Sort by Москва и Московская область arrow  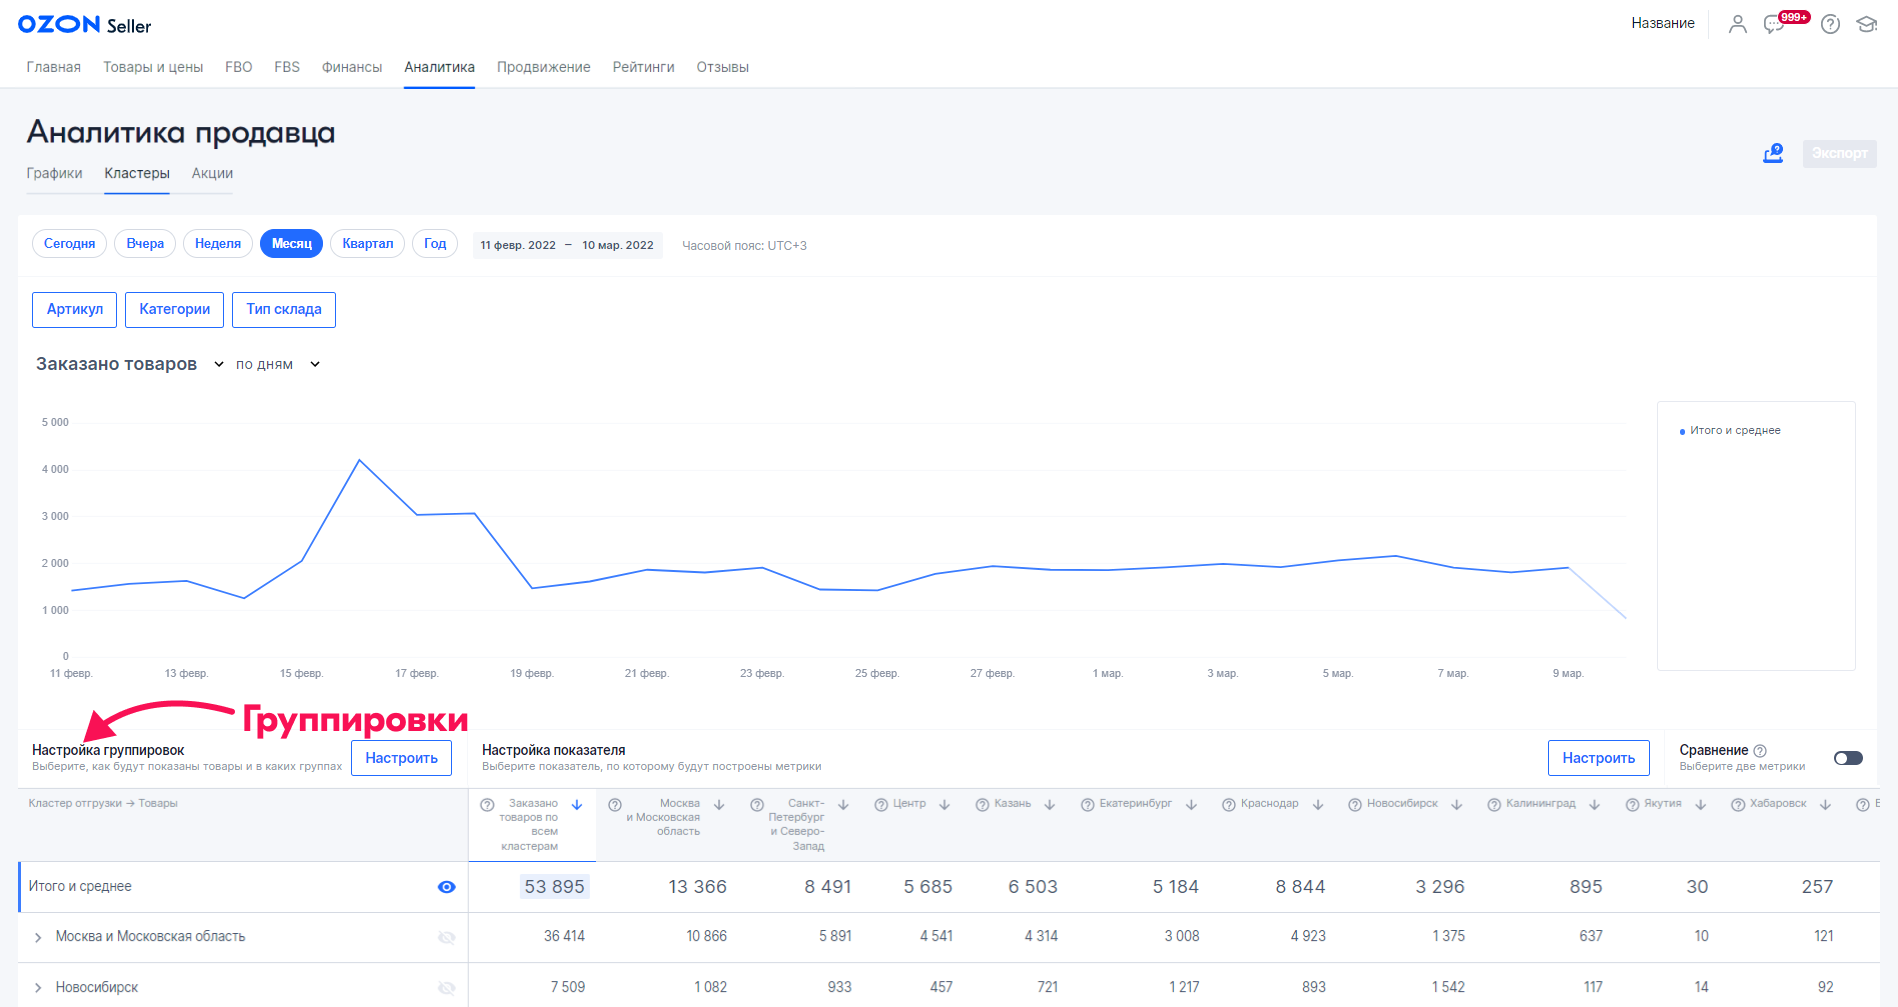719,805
